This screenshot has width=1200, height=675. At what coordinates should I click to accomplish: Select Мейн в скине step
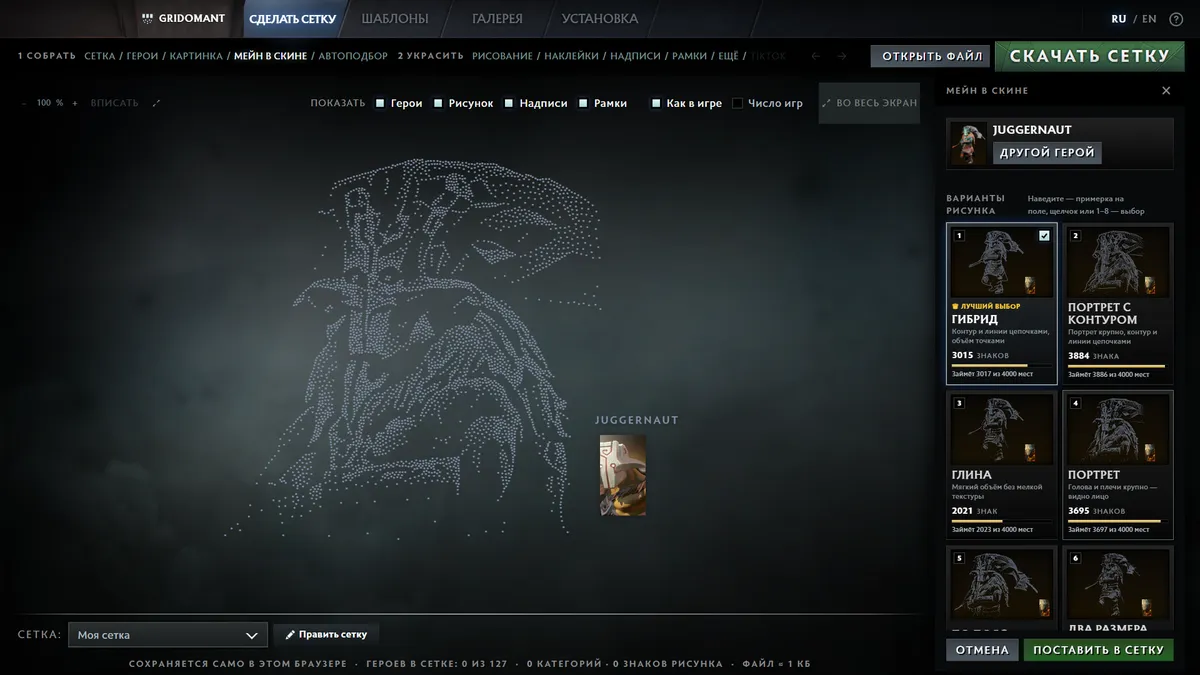pos(270,56)
